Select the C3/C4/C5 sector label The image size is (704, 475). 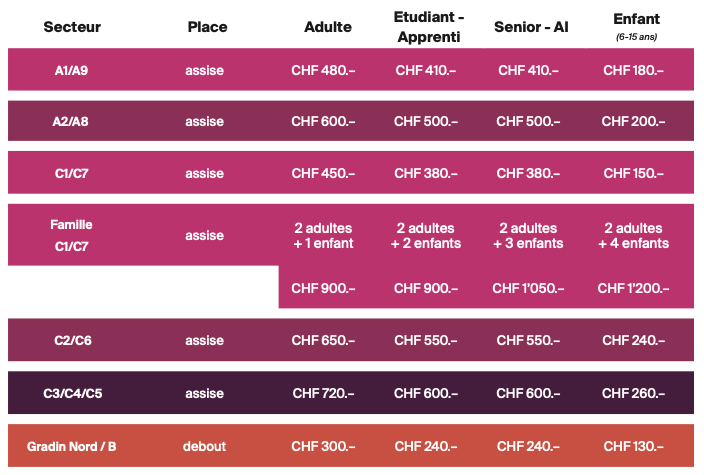[73, 394]
